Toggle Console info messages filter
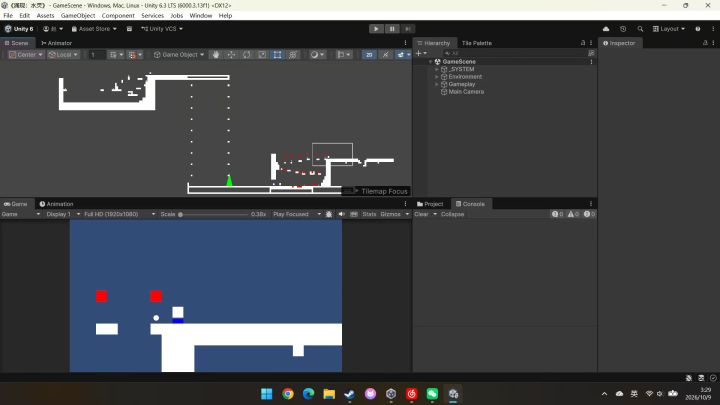This screenshot has height=405, width=720. (x=557, y=214)
